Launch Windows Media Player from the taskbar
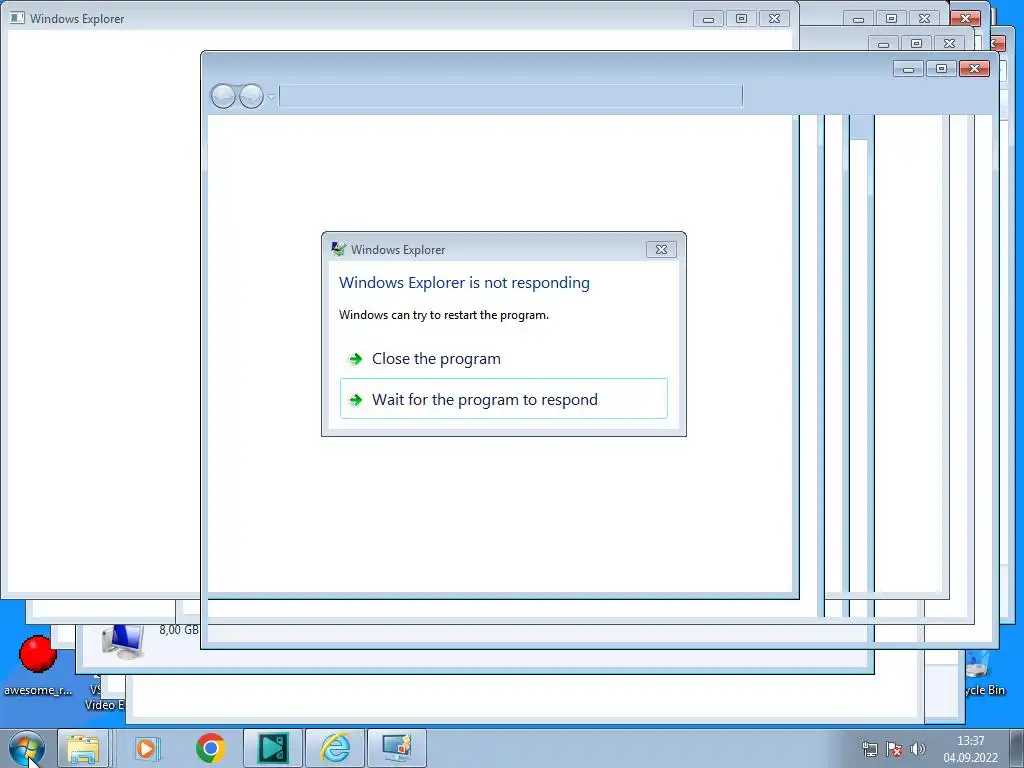 (147, 748)
